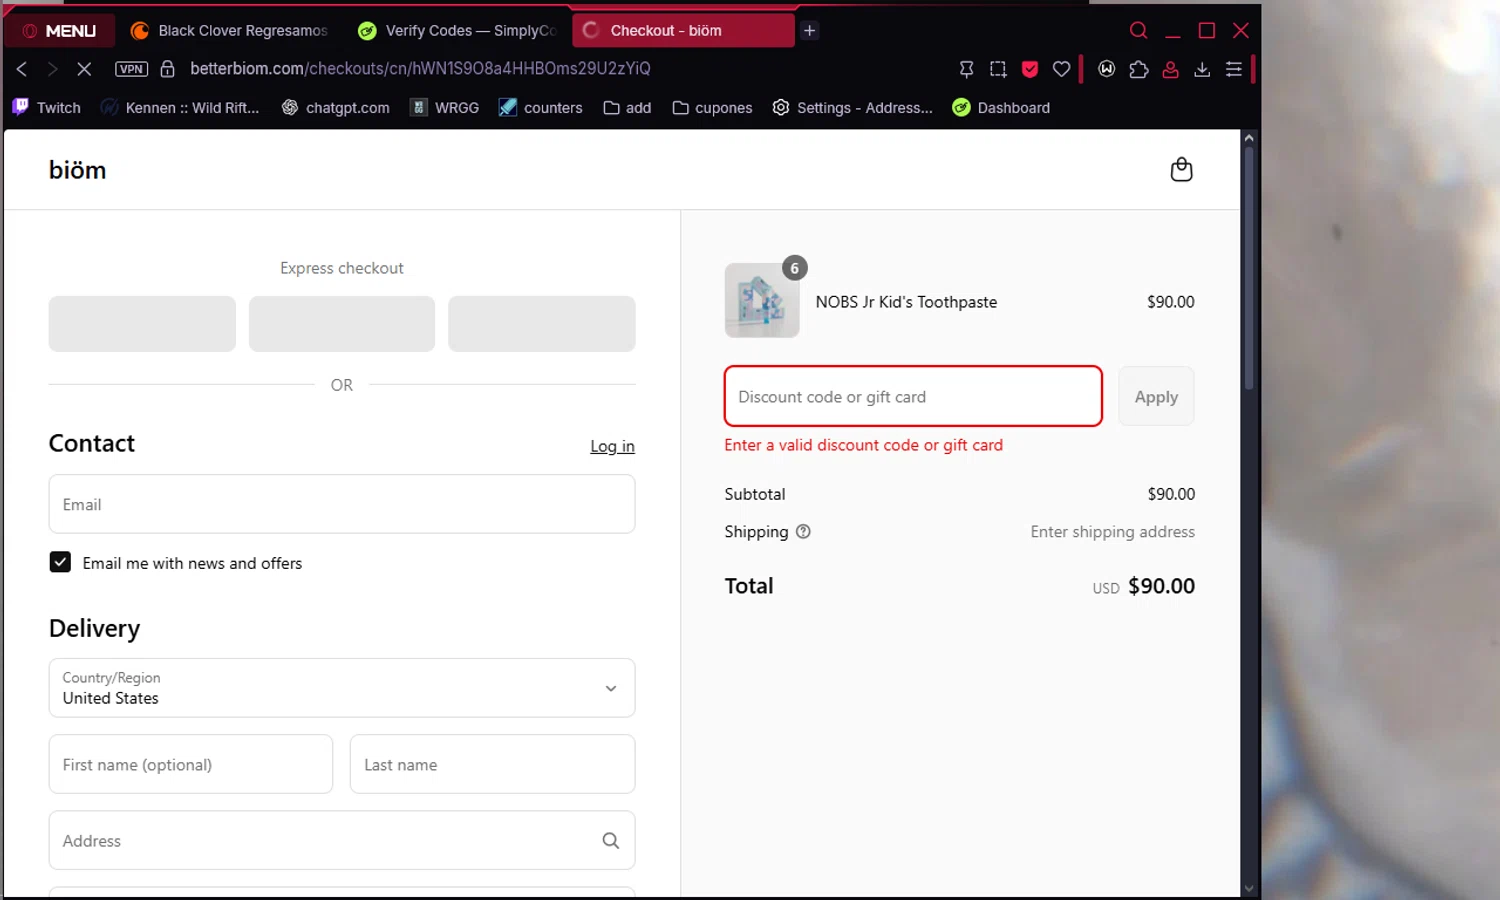This screenshot has height=900, width=1500.
Task: Open the WRGG bookmark
Action: [445, 108]
